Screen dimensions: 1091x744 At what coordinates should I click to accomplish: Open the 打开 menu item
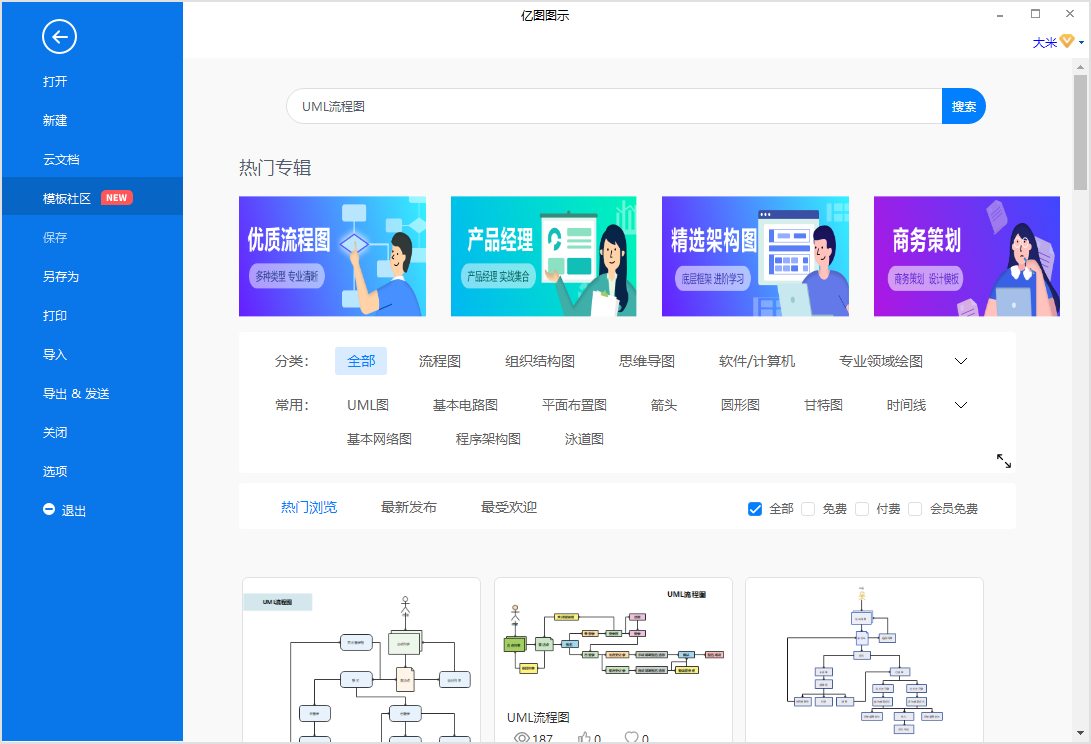coord(56,81)
